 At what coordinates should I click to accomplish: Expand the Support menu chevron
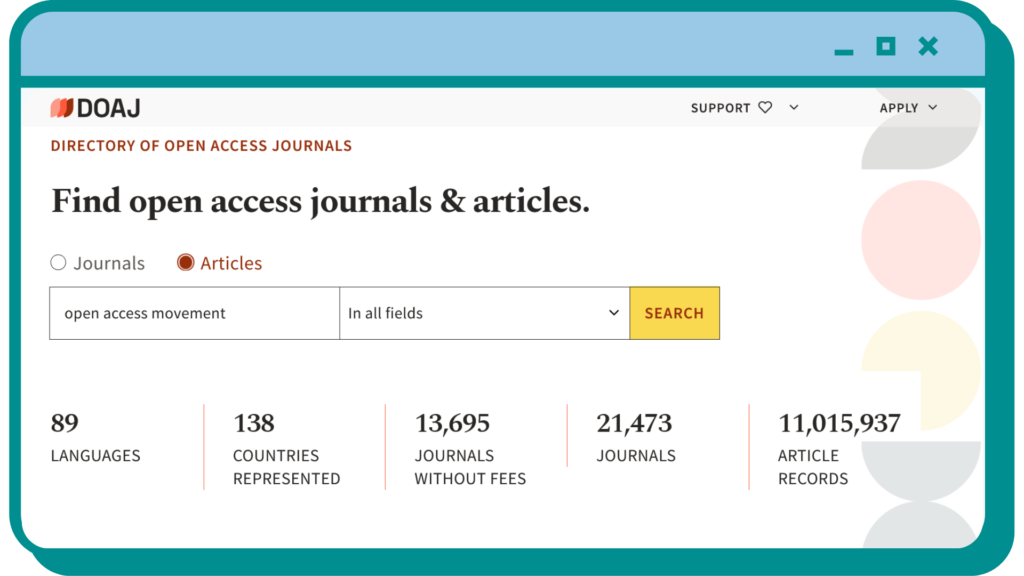(794, 108)
